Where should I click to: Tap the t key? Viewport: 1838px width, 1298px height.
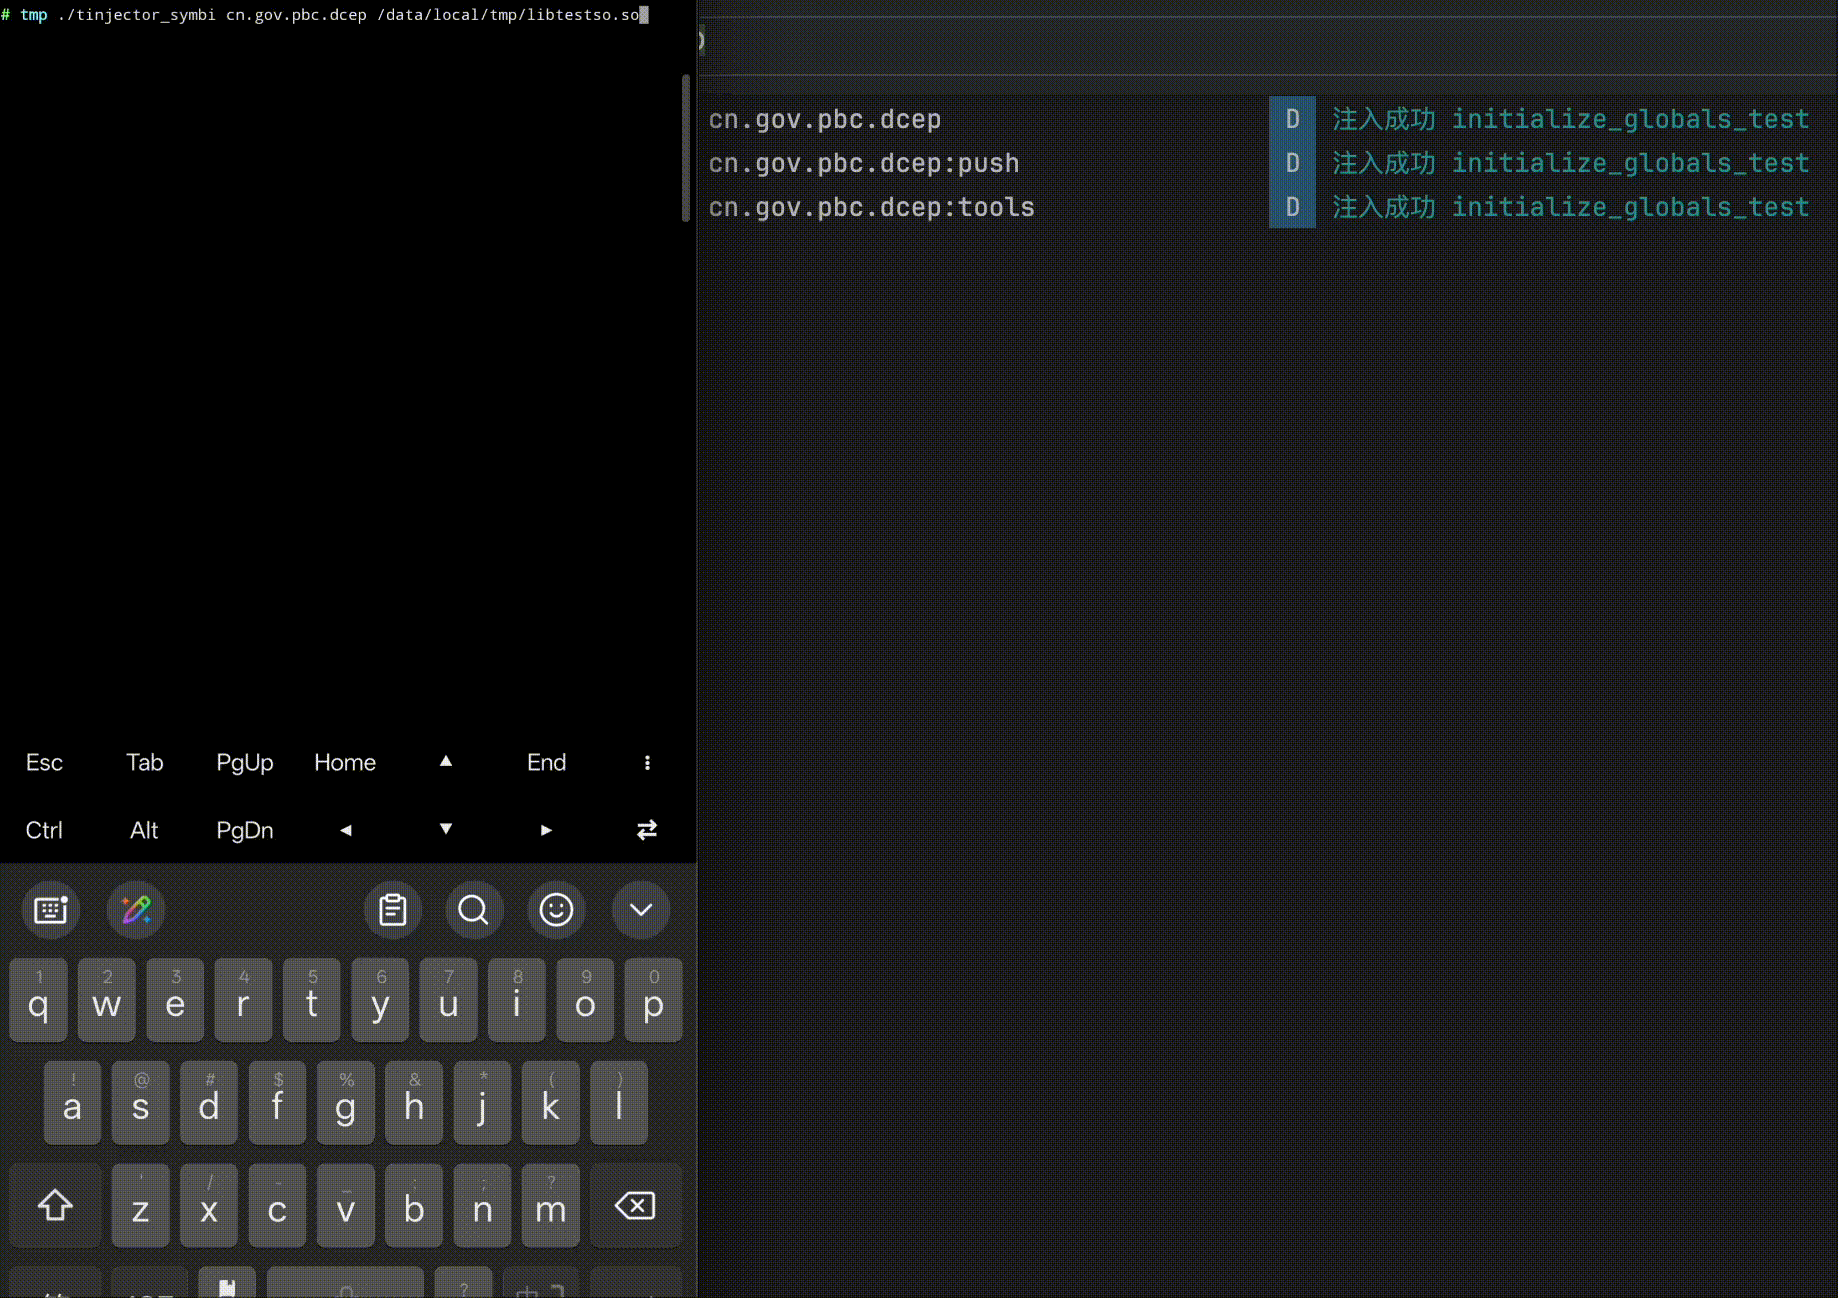pyautogui.click(x=312, y=1000)
